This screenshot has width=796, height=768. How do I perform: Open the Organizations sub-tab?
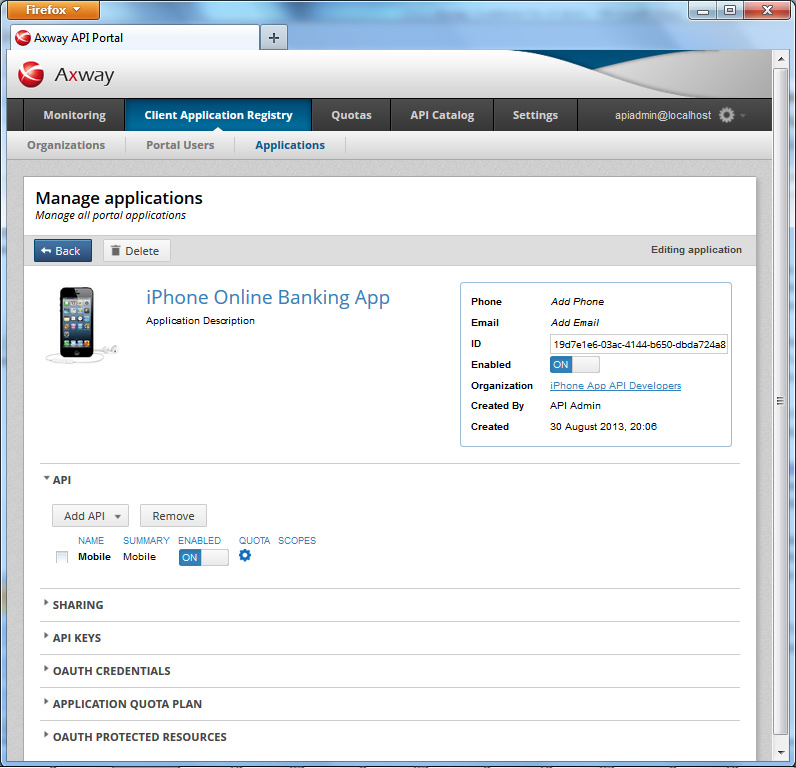tap(66, 145)
